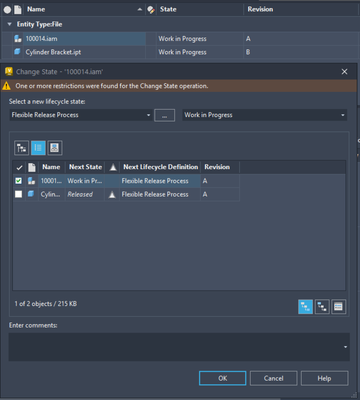The height and width of the screenshot is (400, 360).
Task: Click the Vault icon in Change State title bar
Action: tap(9, 71)
